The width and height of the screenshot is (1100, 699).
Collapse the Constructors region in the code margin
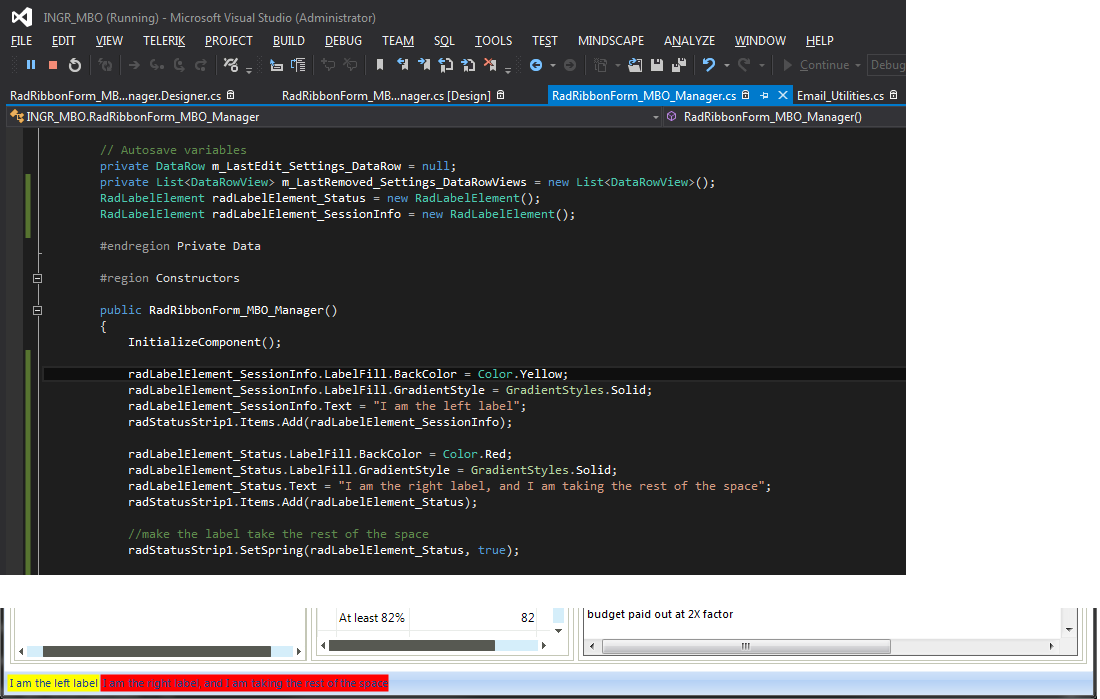coord(38,278)
